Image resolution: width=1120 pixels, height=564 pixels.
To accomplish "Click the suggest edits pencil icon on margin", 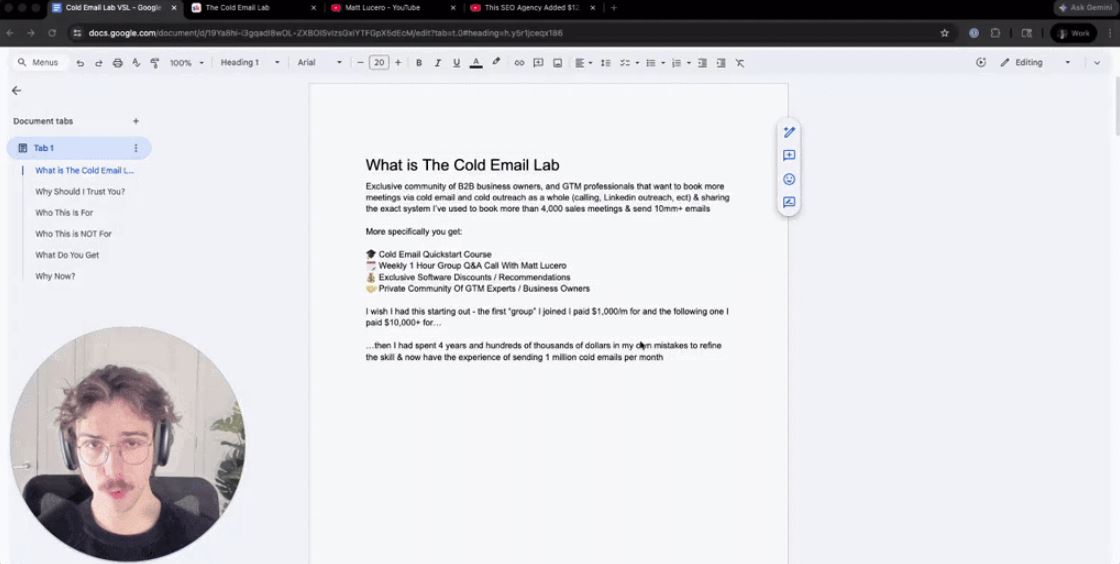I will point(789,132).
